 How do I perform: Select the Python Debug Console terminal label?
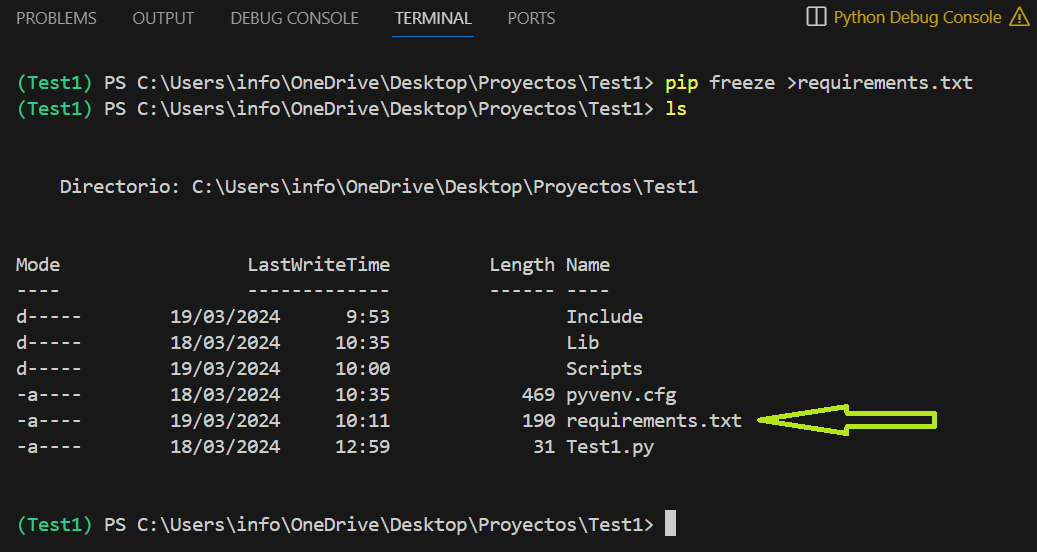[917, 17]
